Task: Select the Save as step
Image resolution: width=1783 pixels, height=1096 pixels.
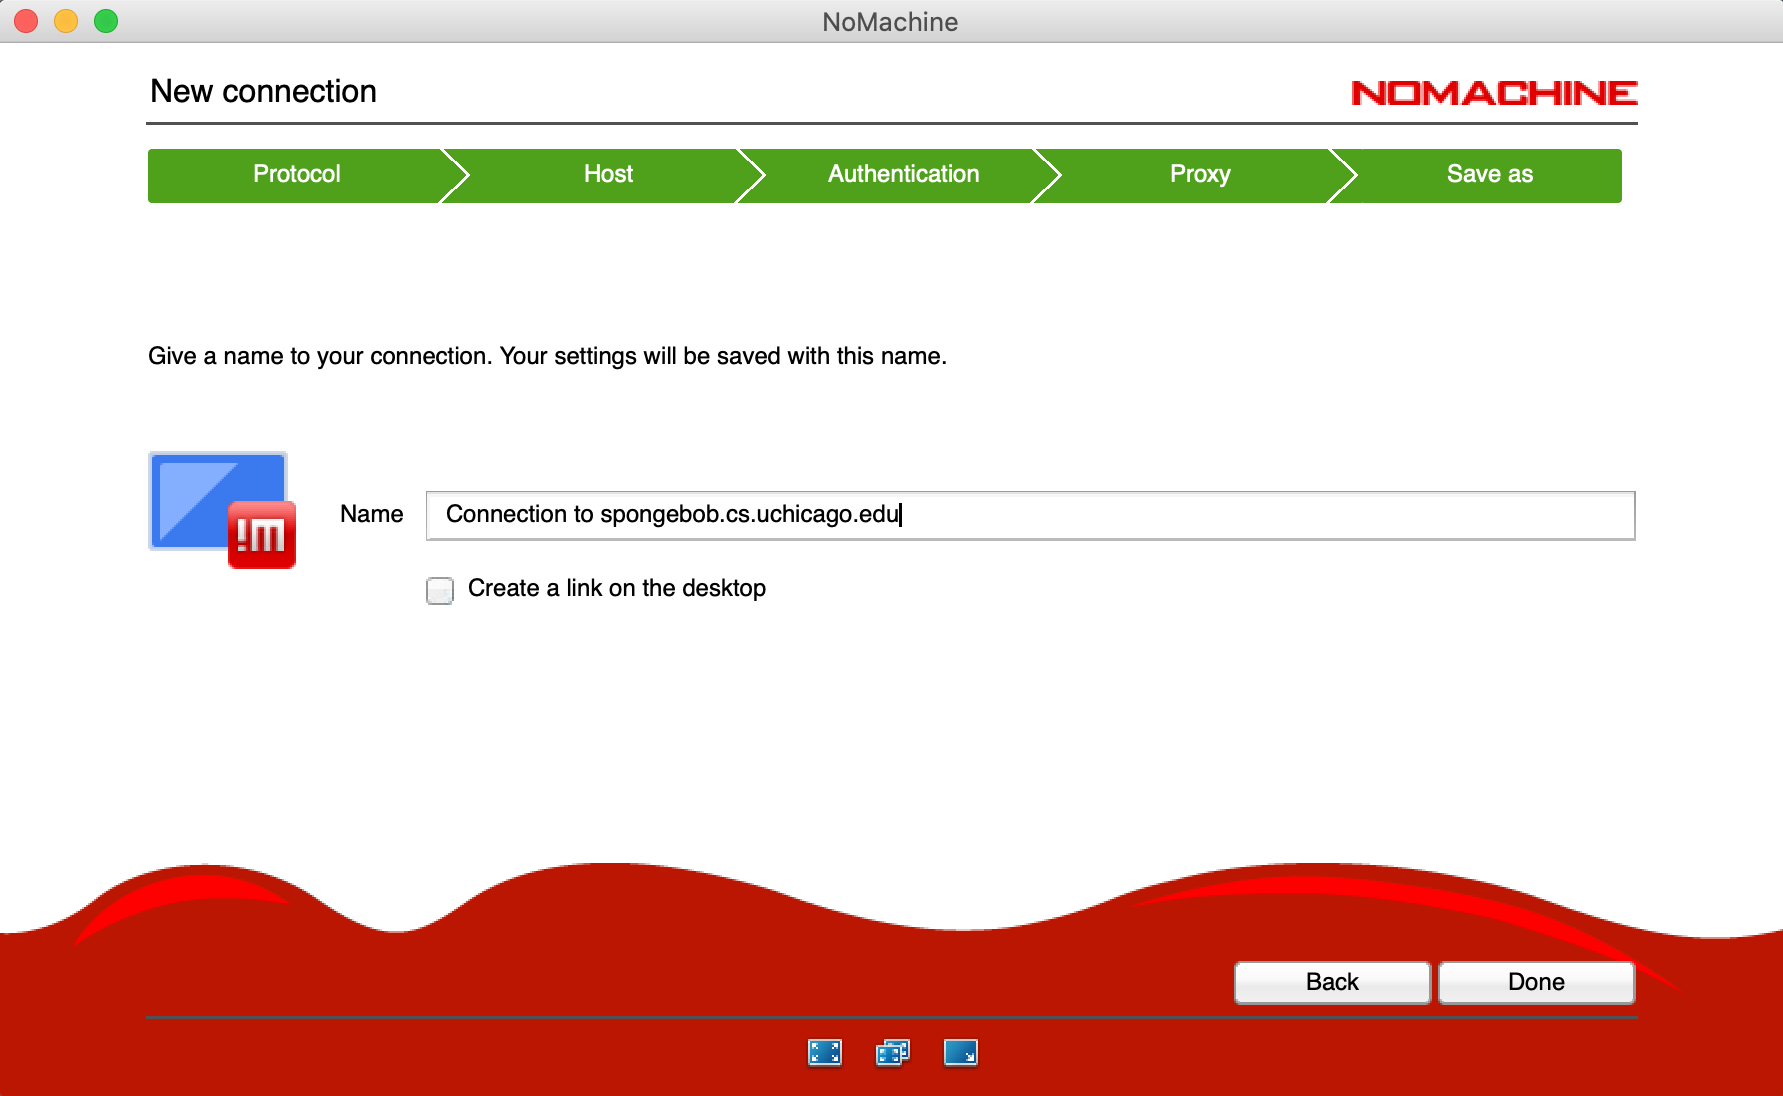Action: (1489, 175)
